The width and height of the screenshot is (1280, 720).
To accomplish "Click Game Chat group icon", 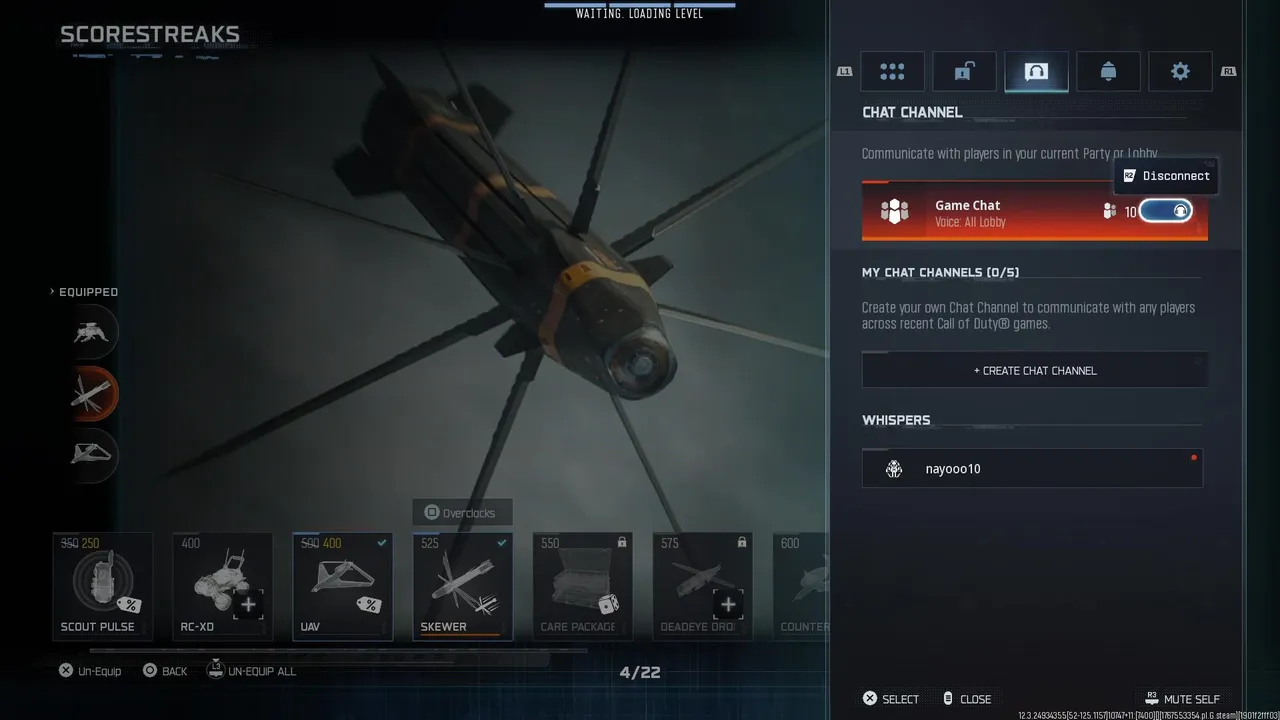I will coord(894,212).
